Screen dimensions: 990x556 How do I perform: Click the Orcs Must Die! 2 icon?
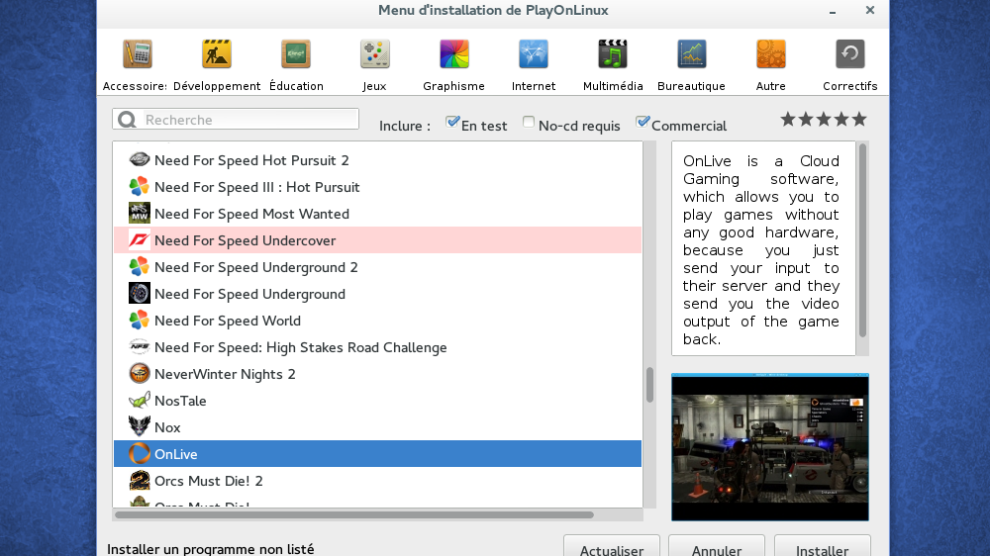tap(139, 480)
